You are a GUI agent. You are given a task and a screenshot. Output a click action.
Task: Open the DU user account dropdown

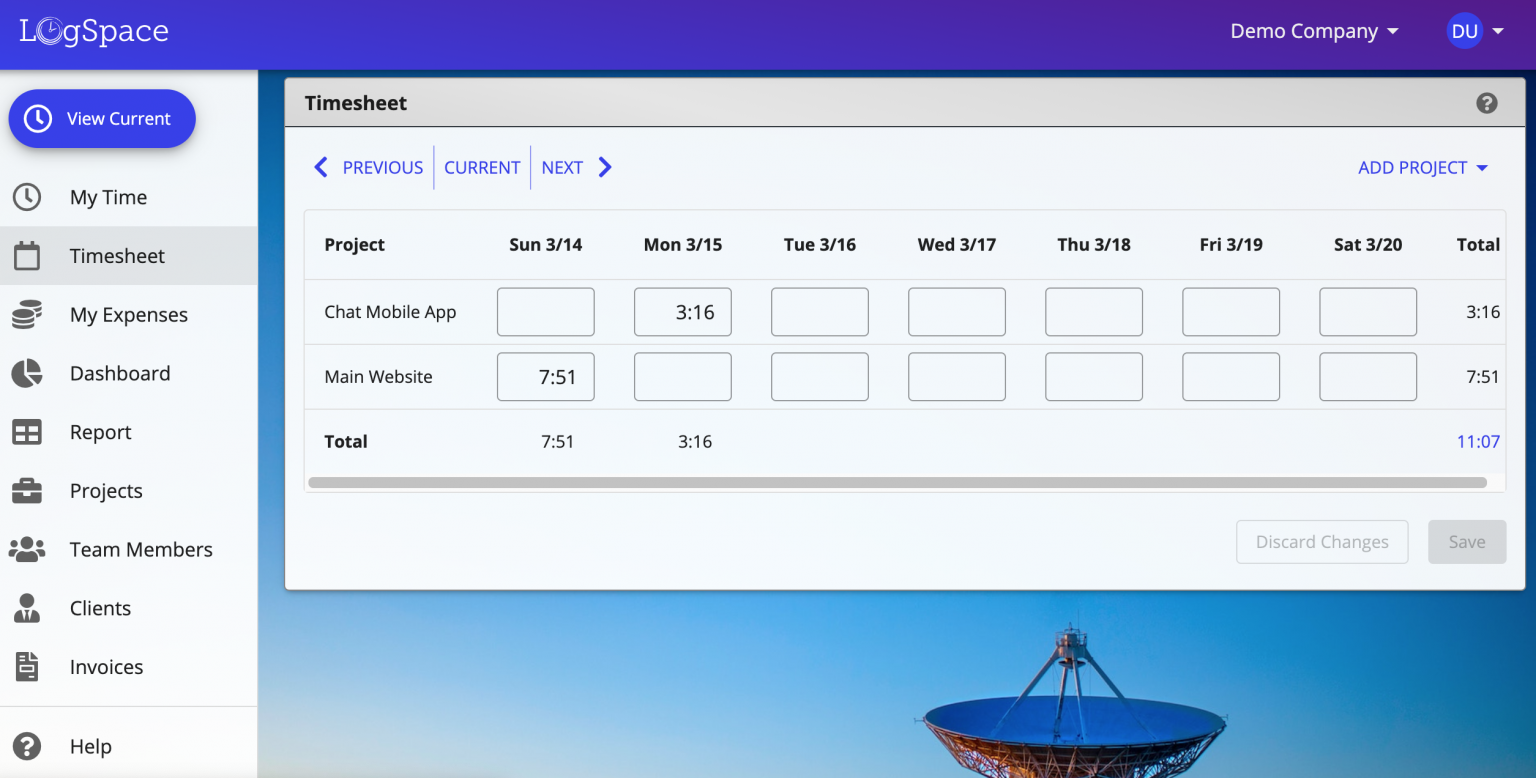1474,31
